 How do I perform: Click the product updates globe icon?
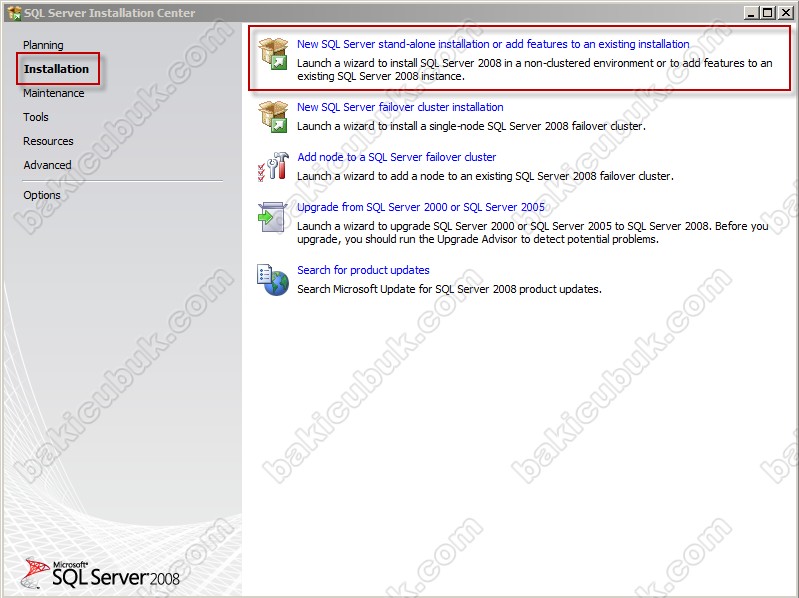click(273, 280)
